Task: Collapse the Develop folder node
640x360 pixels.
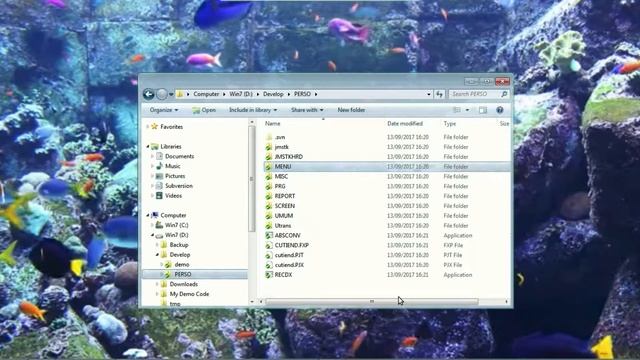Action: pyautogui.click(x=158, y=254)
